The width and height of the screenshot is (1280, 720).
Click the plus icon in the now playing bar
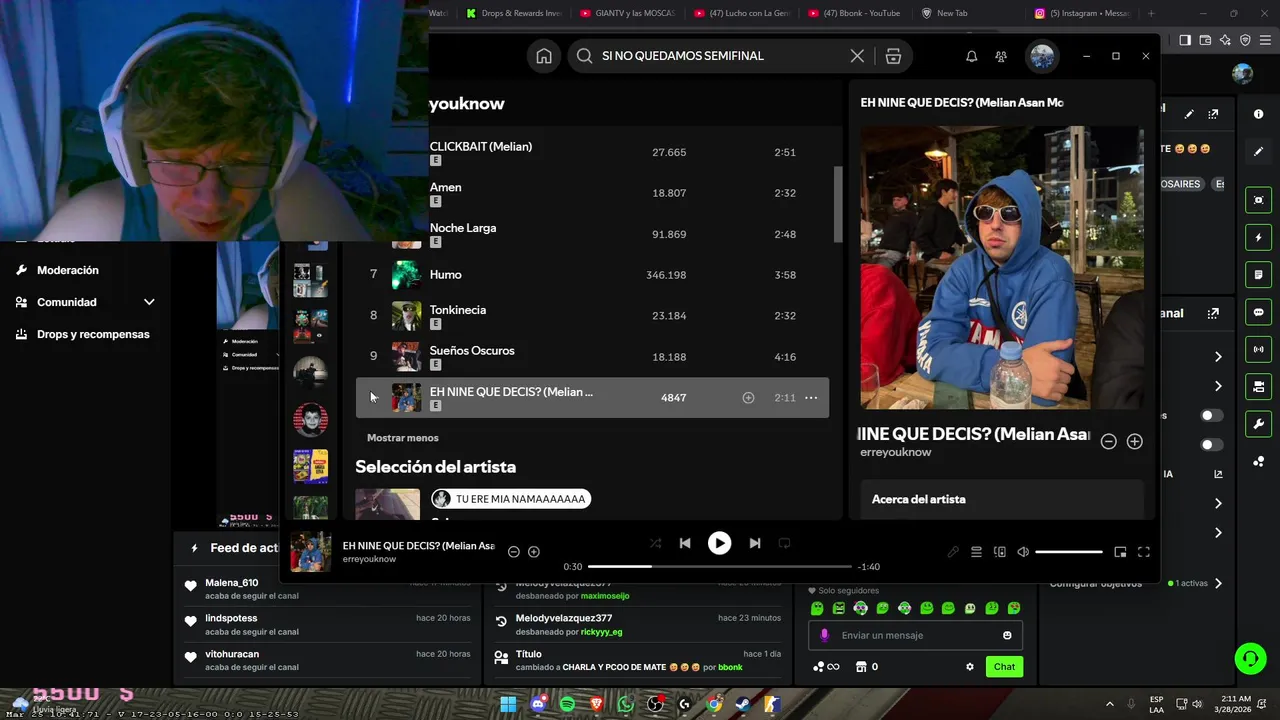pyautogui.click(x=534, y=552)
